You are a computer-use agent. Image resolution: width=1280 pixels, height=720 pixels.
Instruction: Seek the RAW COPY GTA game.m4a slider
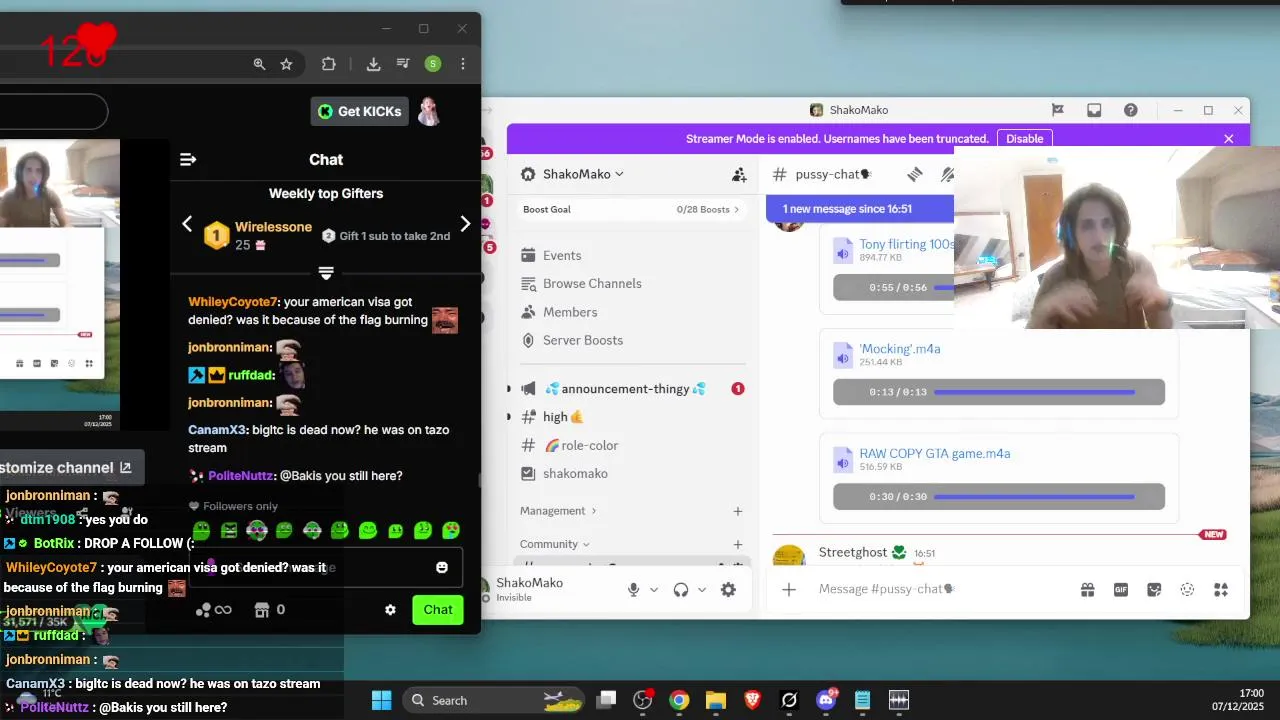pyautogui.click(x=1034, y=496)
